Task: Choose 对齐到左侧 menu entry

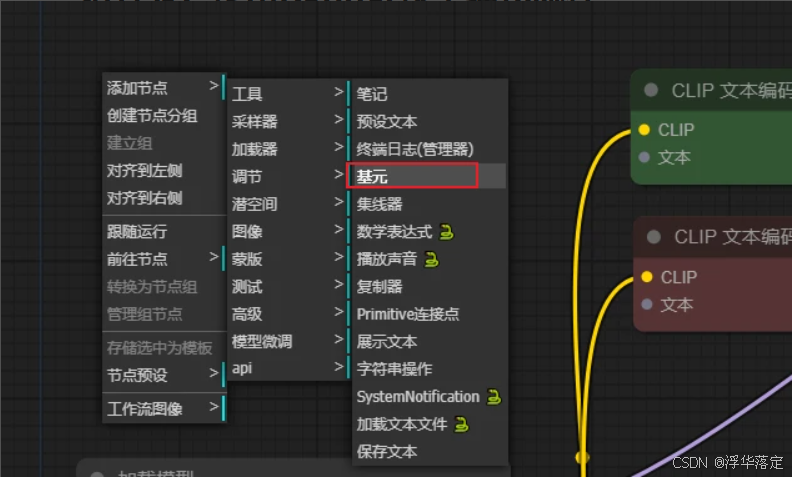Action: [x=164, y=170]
